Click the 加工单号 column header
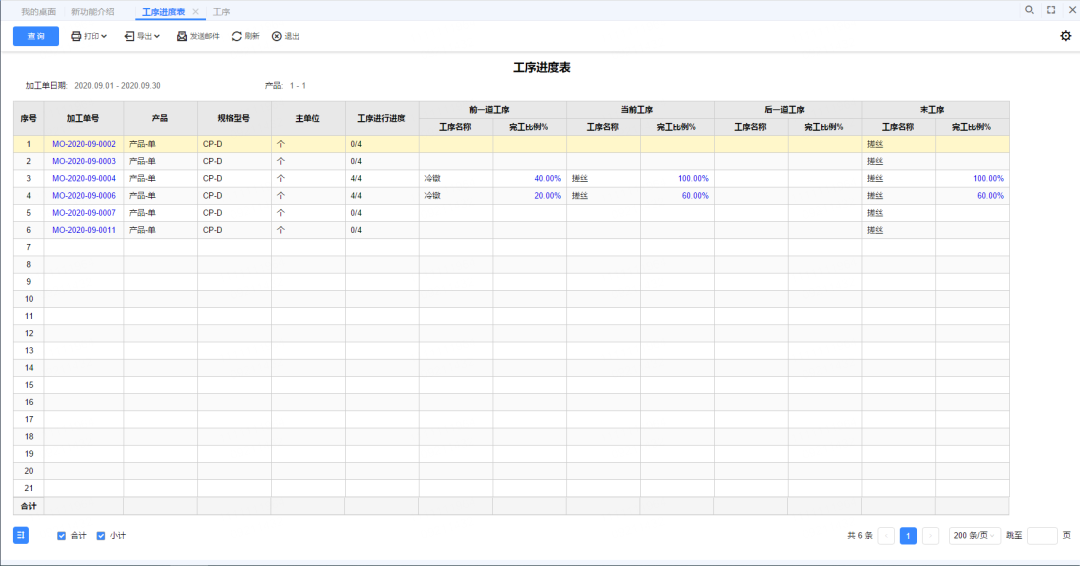Image resolution: width=1080 pixels, height=566 pixels. 83,118
